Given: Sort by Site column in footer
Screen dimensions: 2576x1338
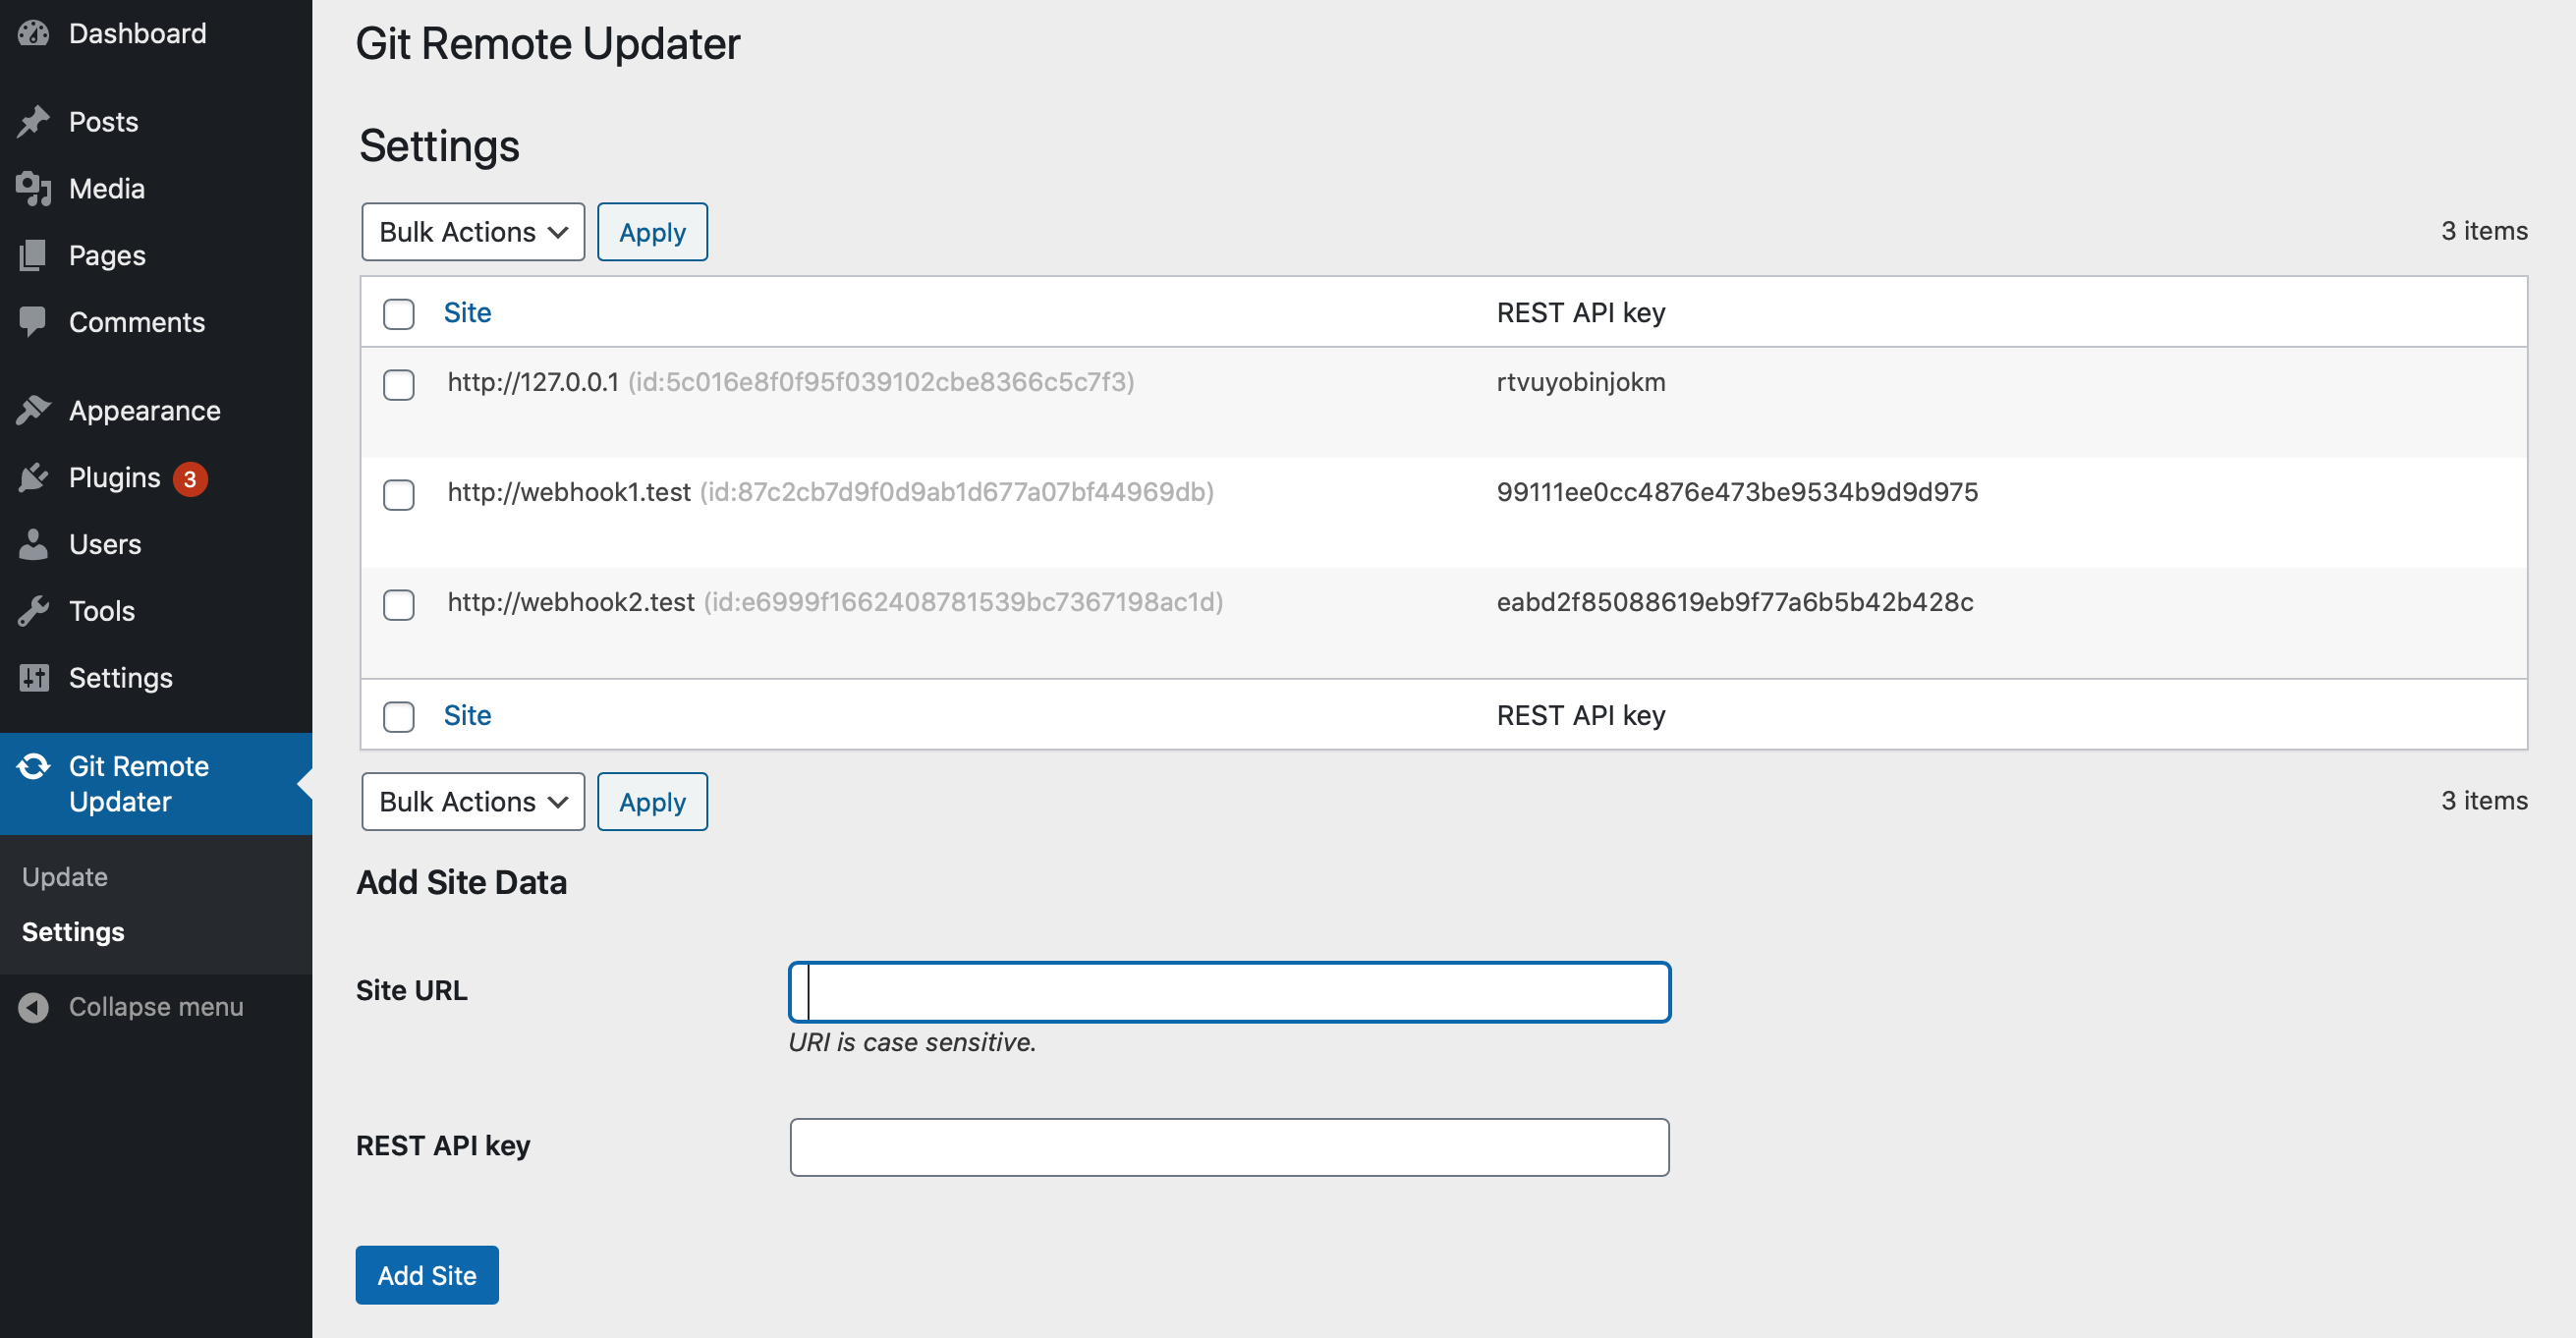Looking at the screenshot, I should coord(467,716).
